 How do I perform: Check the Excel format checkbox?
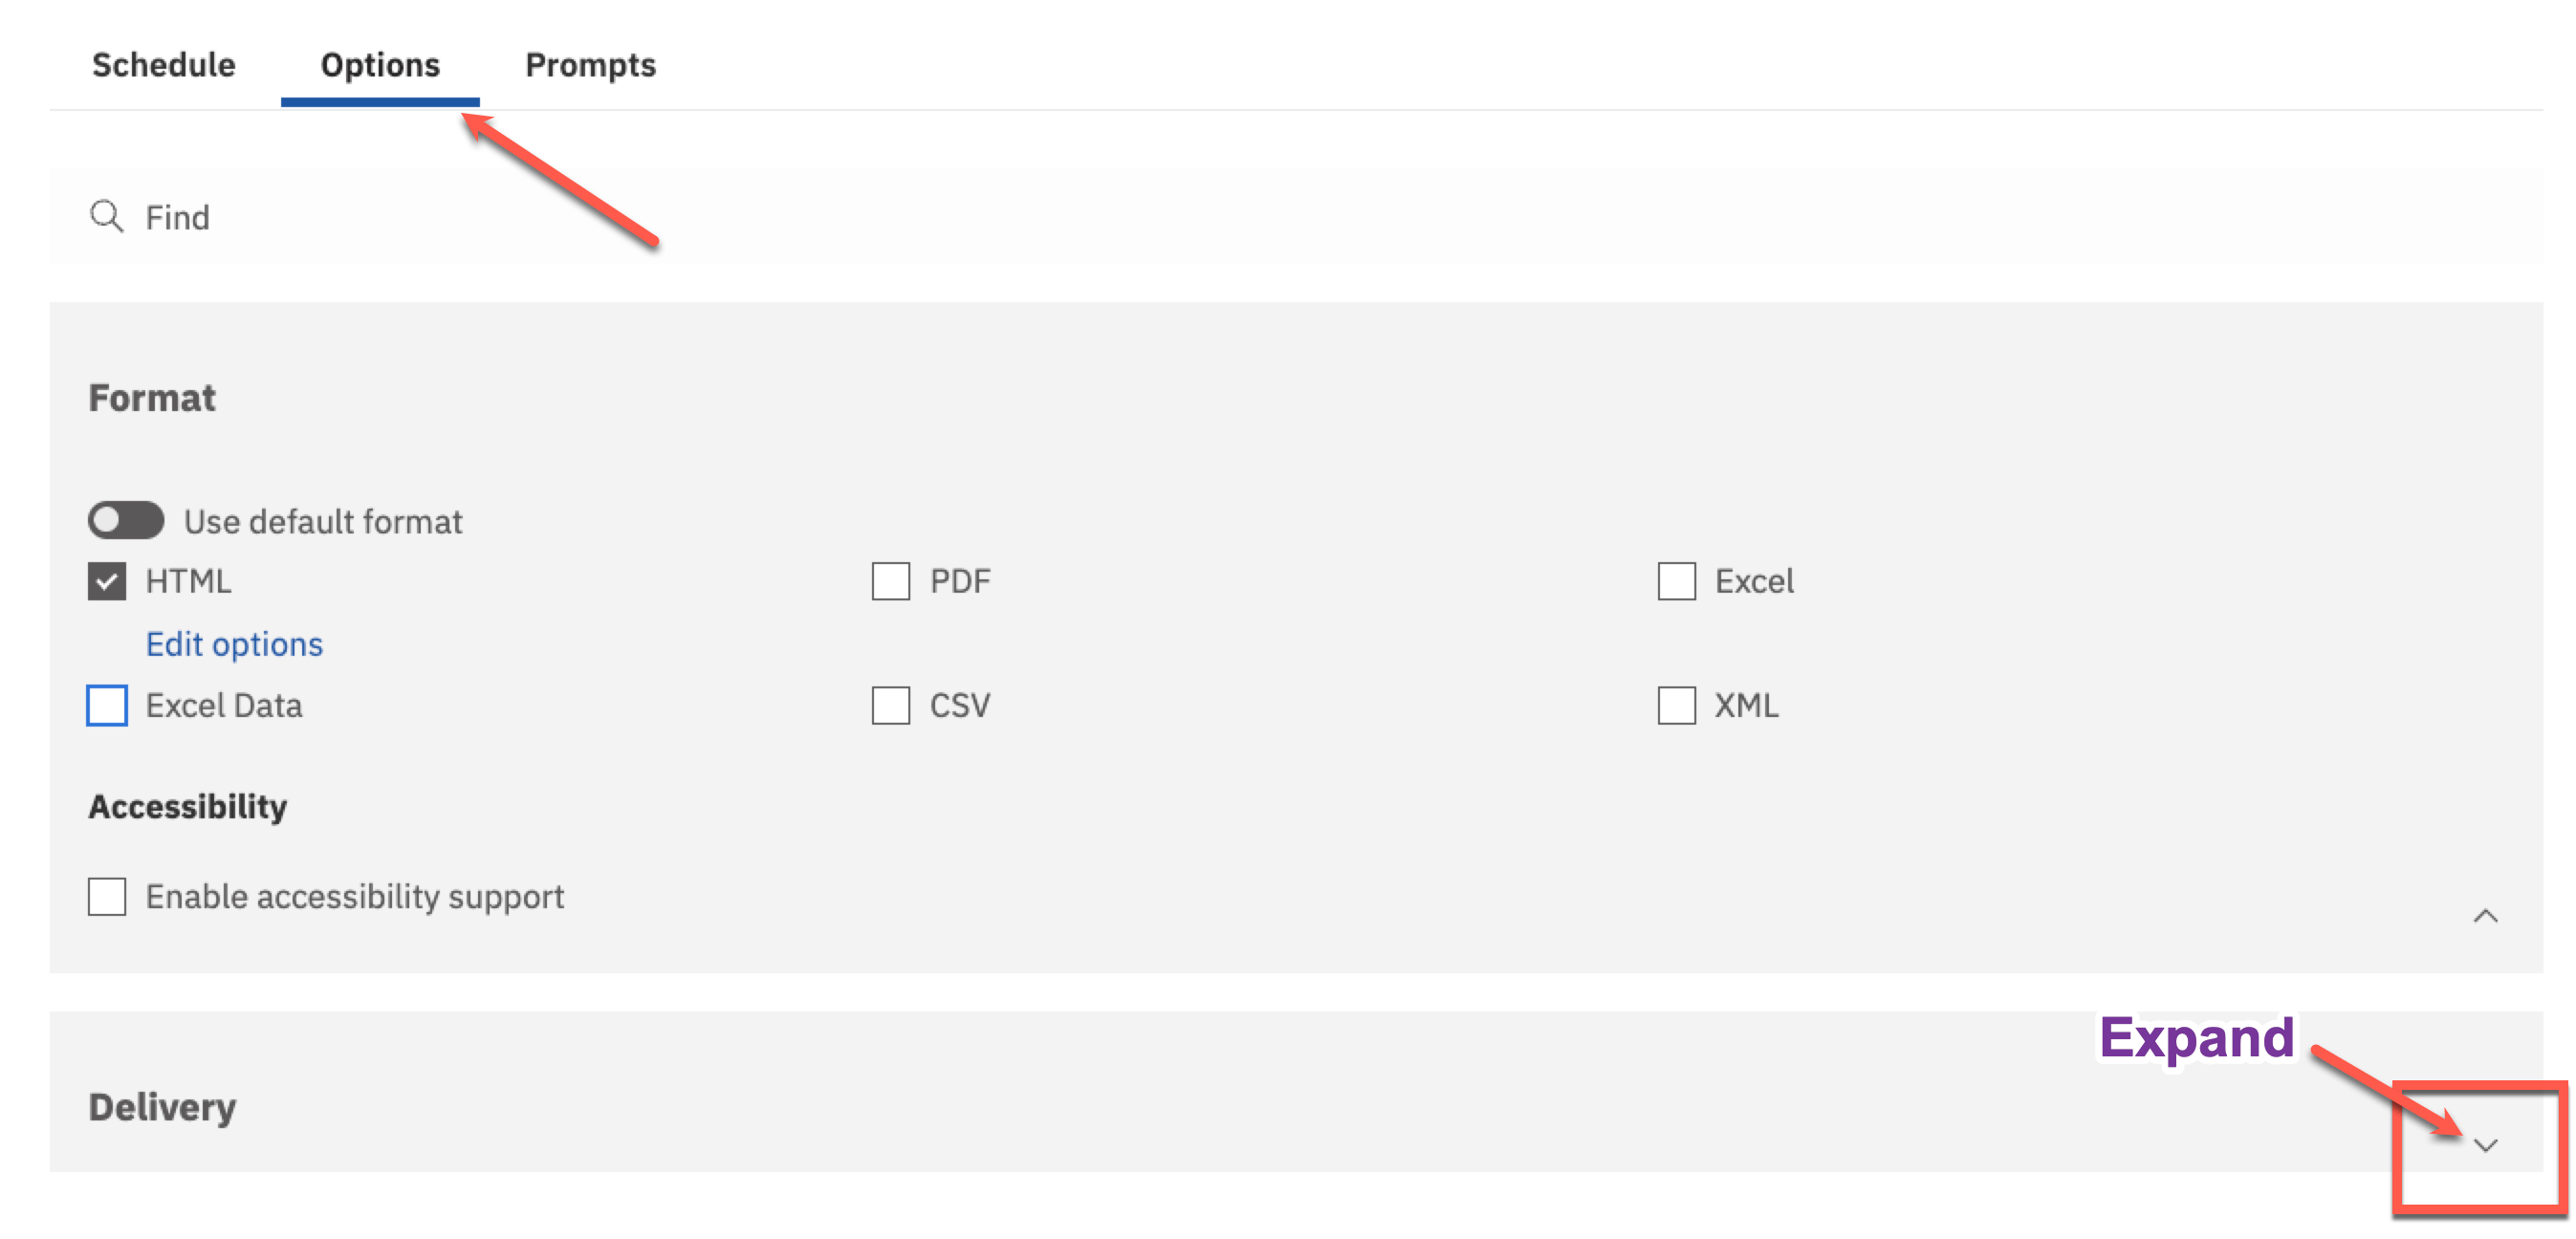(x=1675, y=580)
